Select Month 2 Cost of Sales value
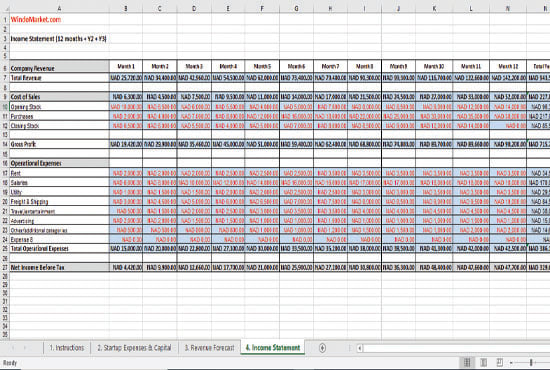Image resolution: width=550 pixels, height=370 pixels. (160, 97)
